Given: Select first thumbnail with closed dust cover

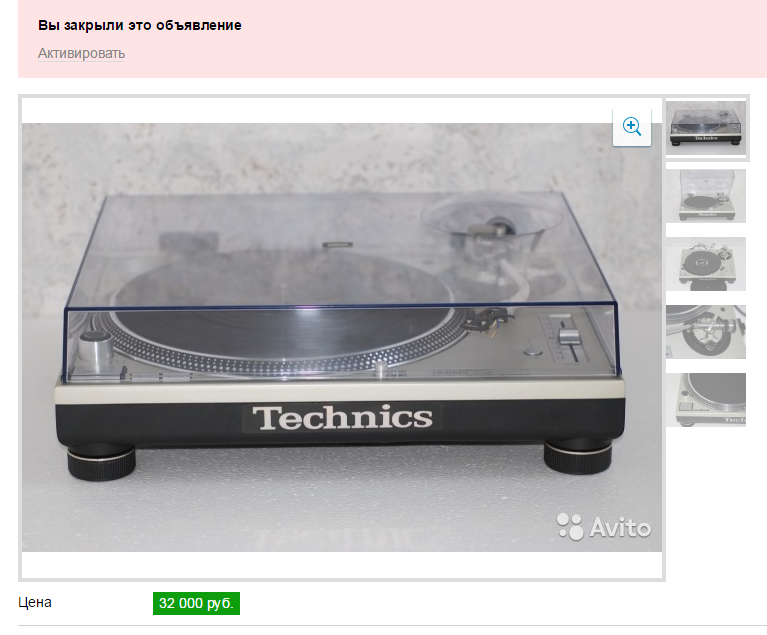Looking at the screenshot, I should (706, 128).
